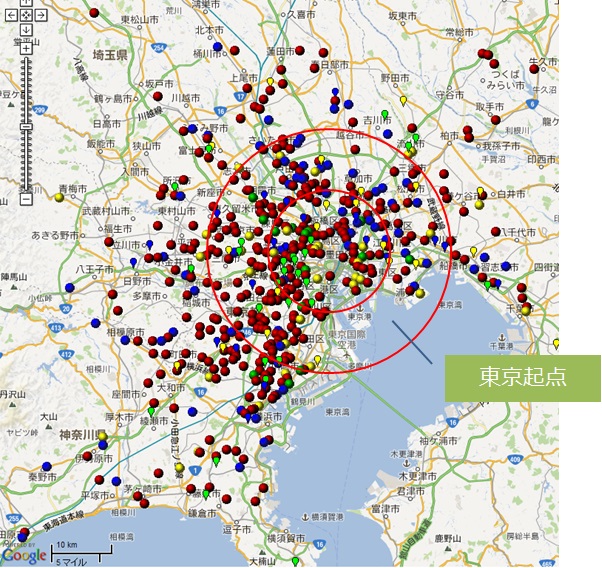Viewport: 602px width, 568px height.
Task: Select blue marker near 小仏峠
Action: pos(69,287)
